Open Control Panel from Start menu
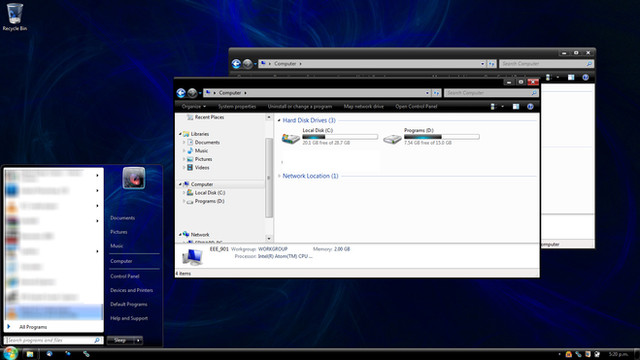The image size is (640, 360). point(124,276)
